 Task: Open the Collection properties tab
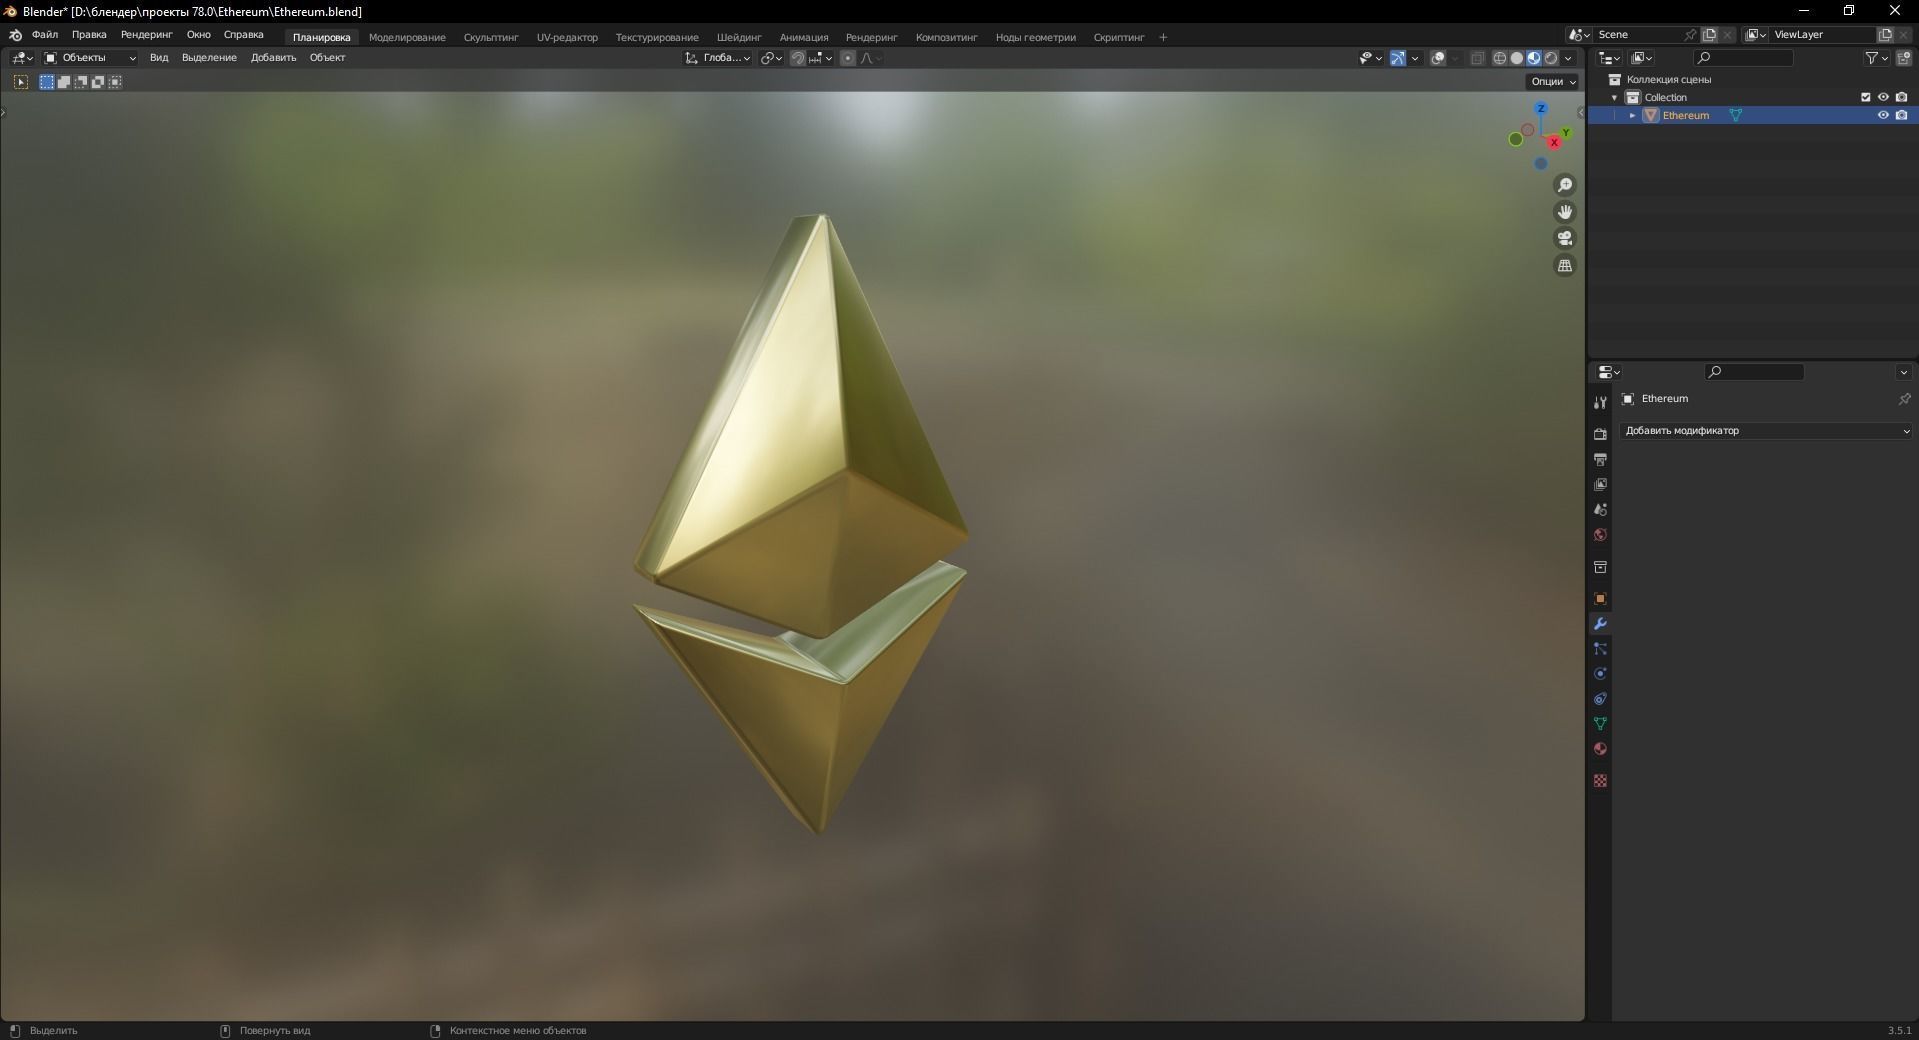[x=1600, y=567]
